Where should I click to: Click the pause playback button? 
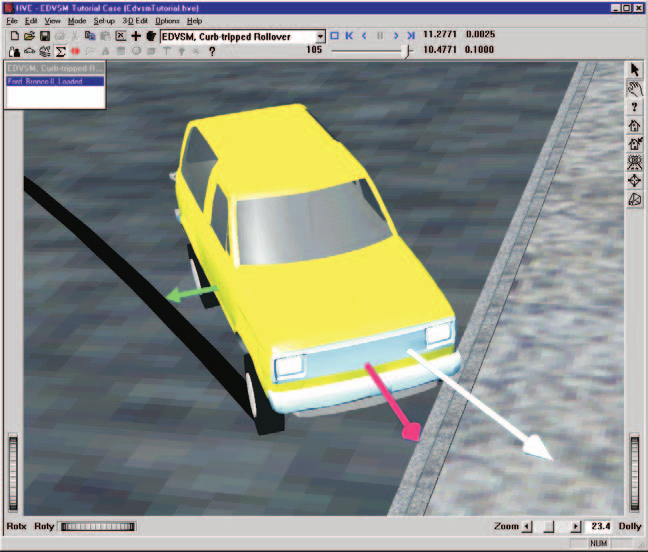(x=380, y=36)
